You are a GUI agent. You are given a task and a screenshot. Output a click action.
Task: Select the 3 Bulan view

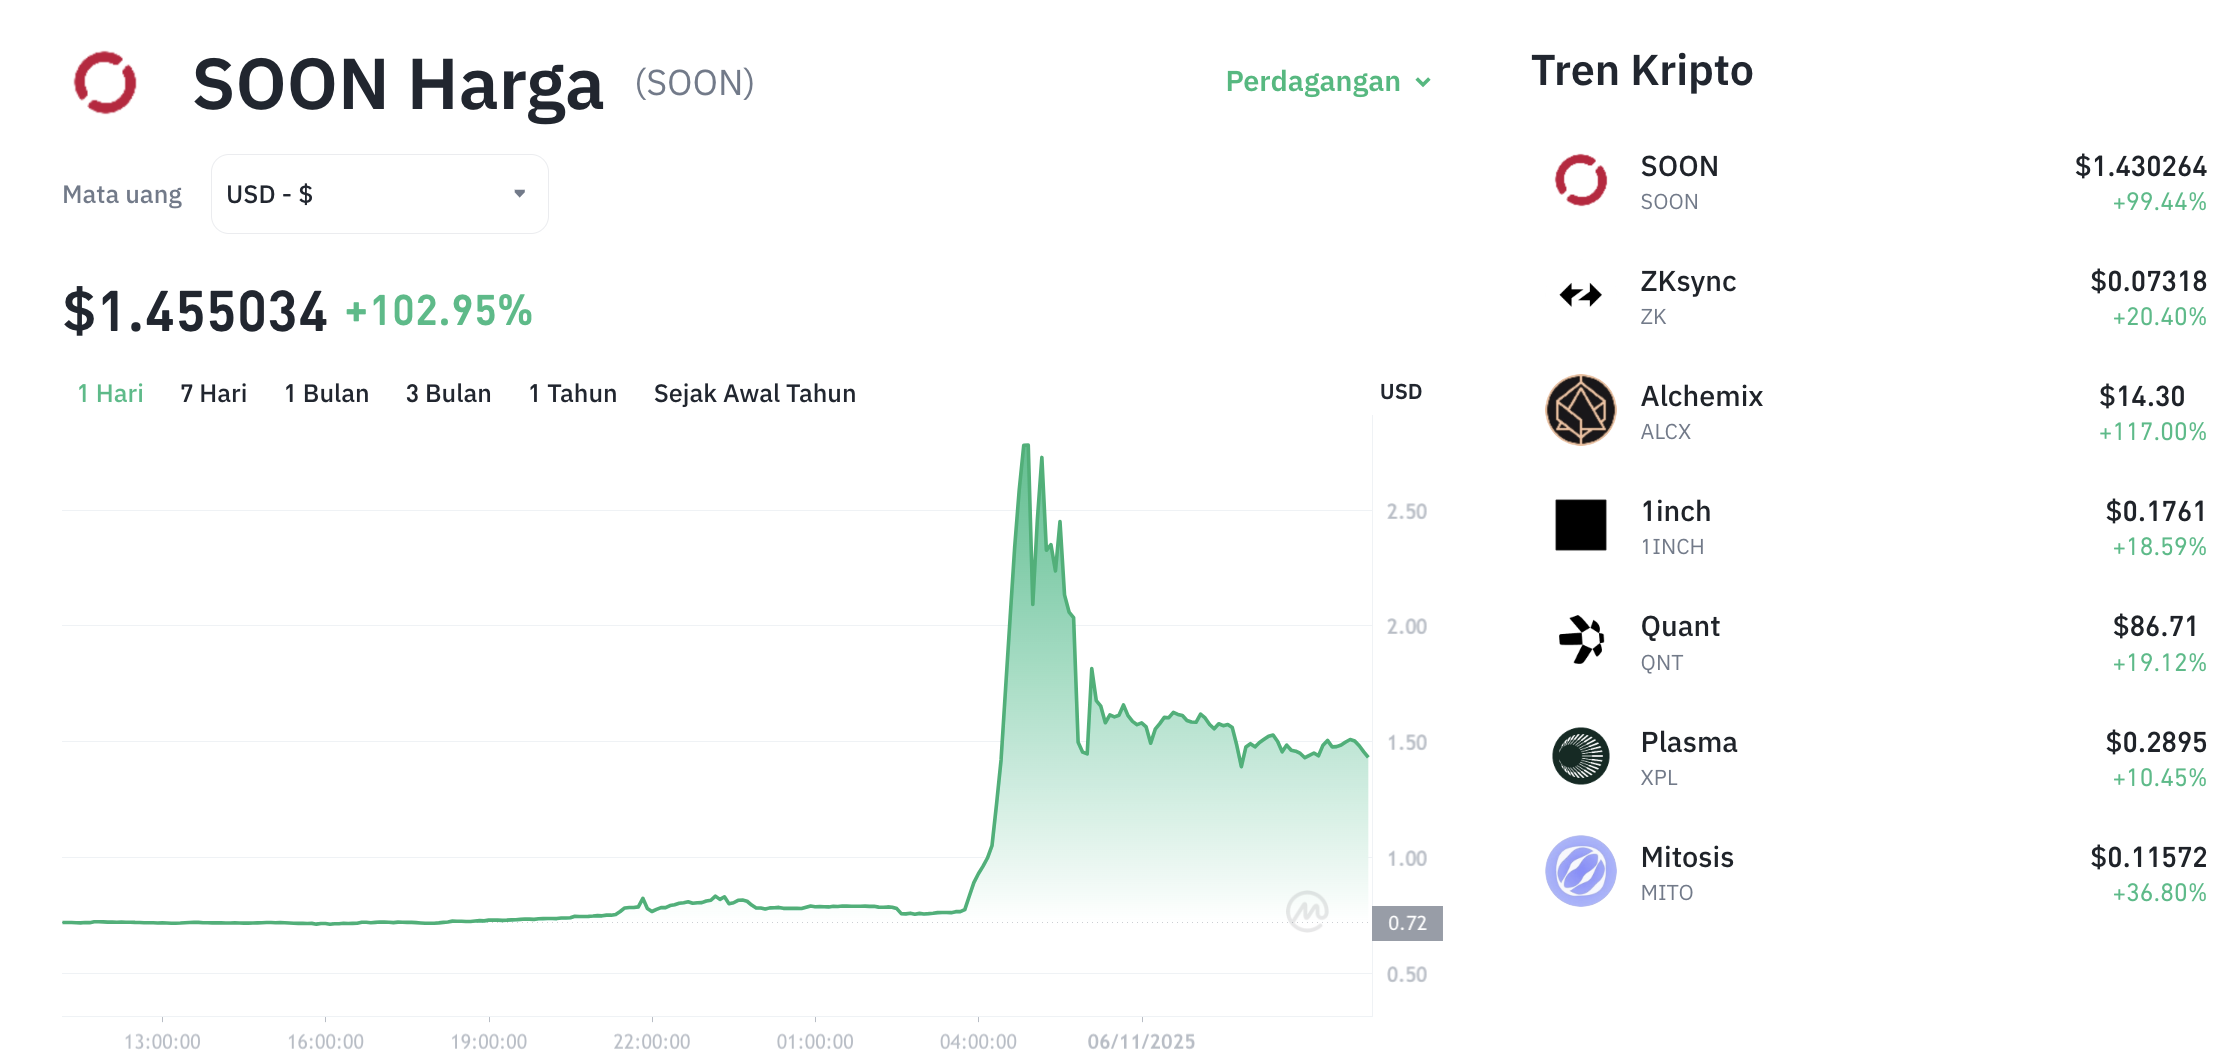tap(448, 393)
